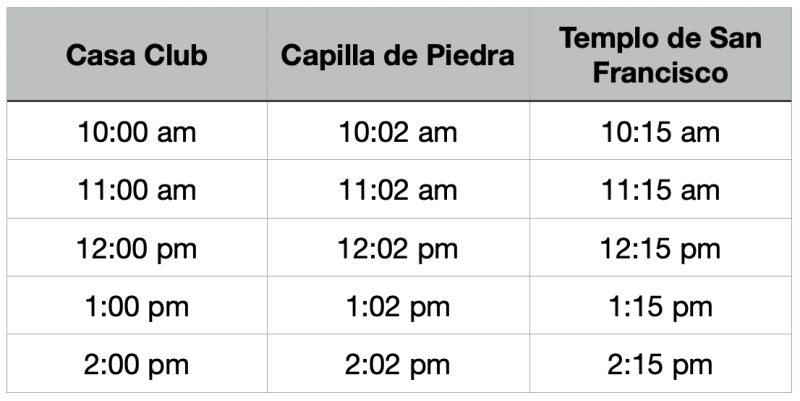Click the 1:00 pm departure cell
800x401 pixels.
(x=137, y=306)
